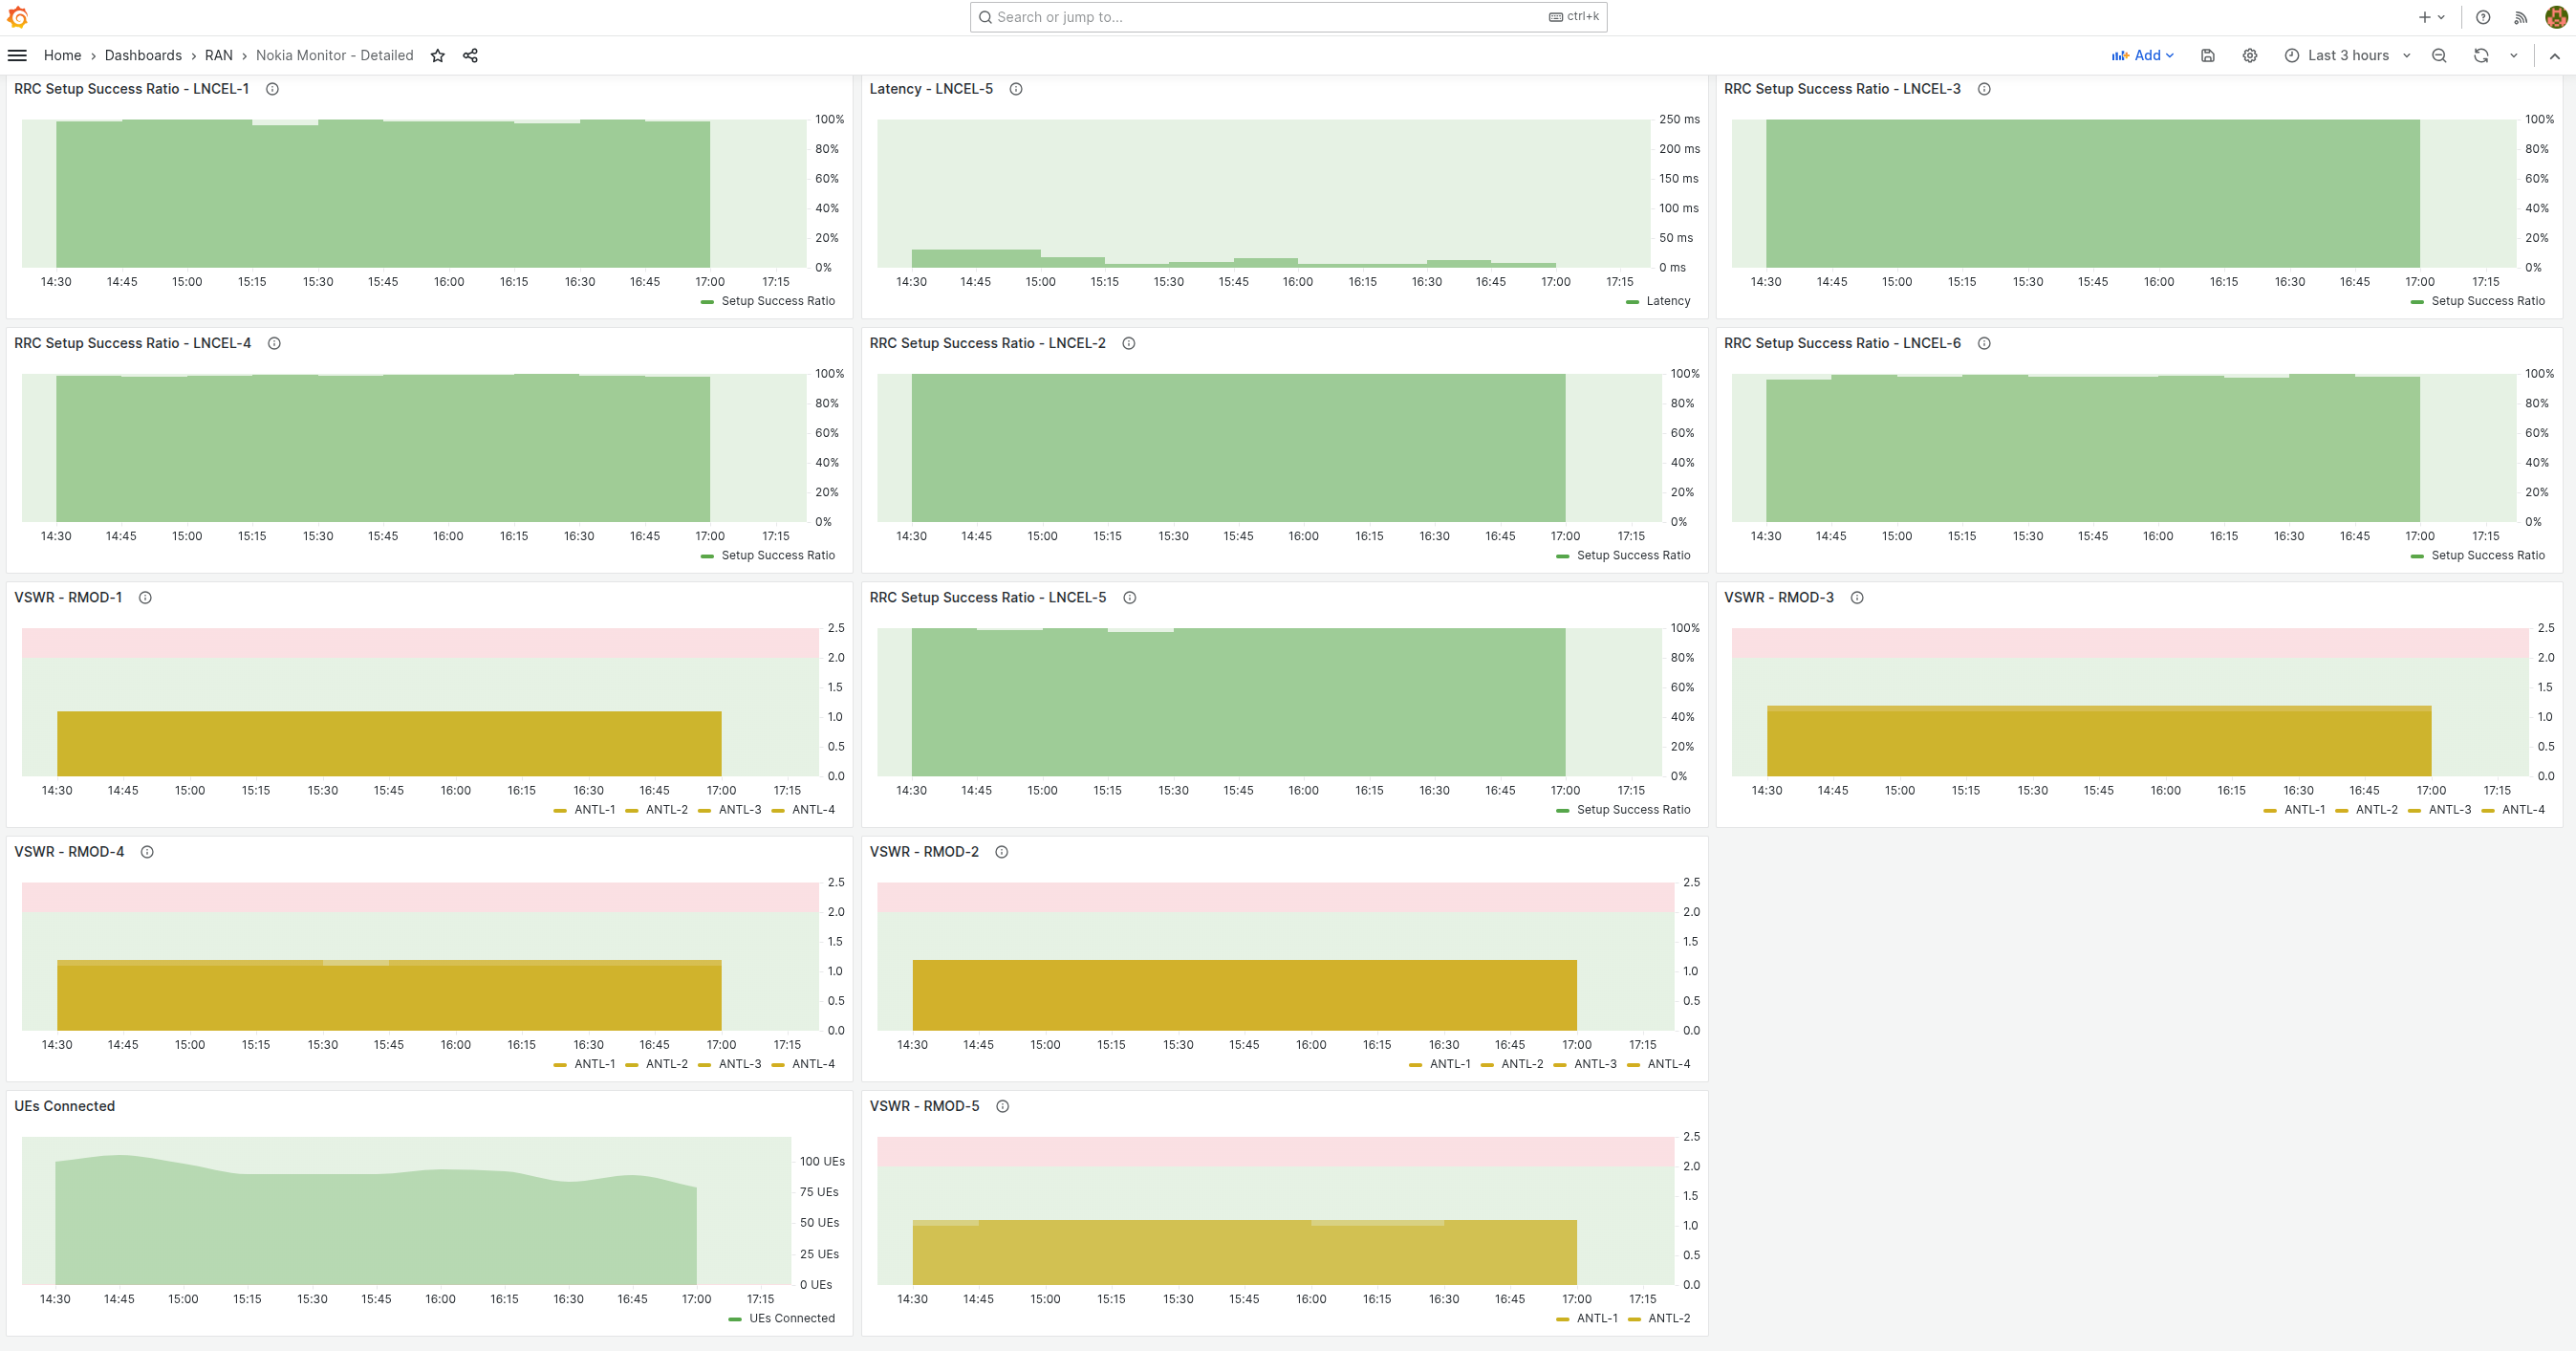The image size is (2576, 1351).
Task: Toggle UEs Connected legend series
Action: (792, 1318)
